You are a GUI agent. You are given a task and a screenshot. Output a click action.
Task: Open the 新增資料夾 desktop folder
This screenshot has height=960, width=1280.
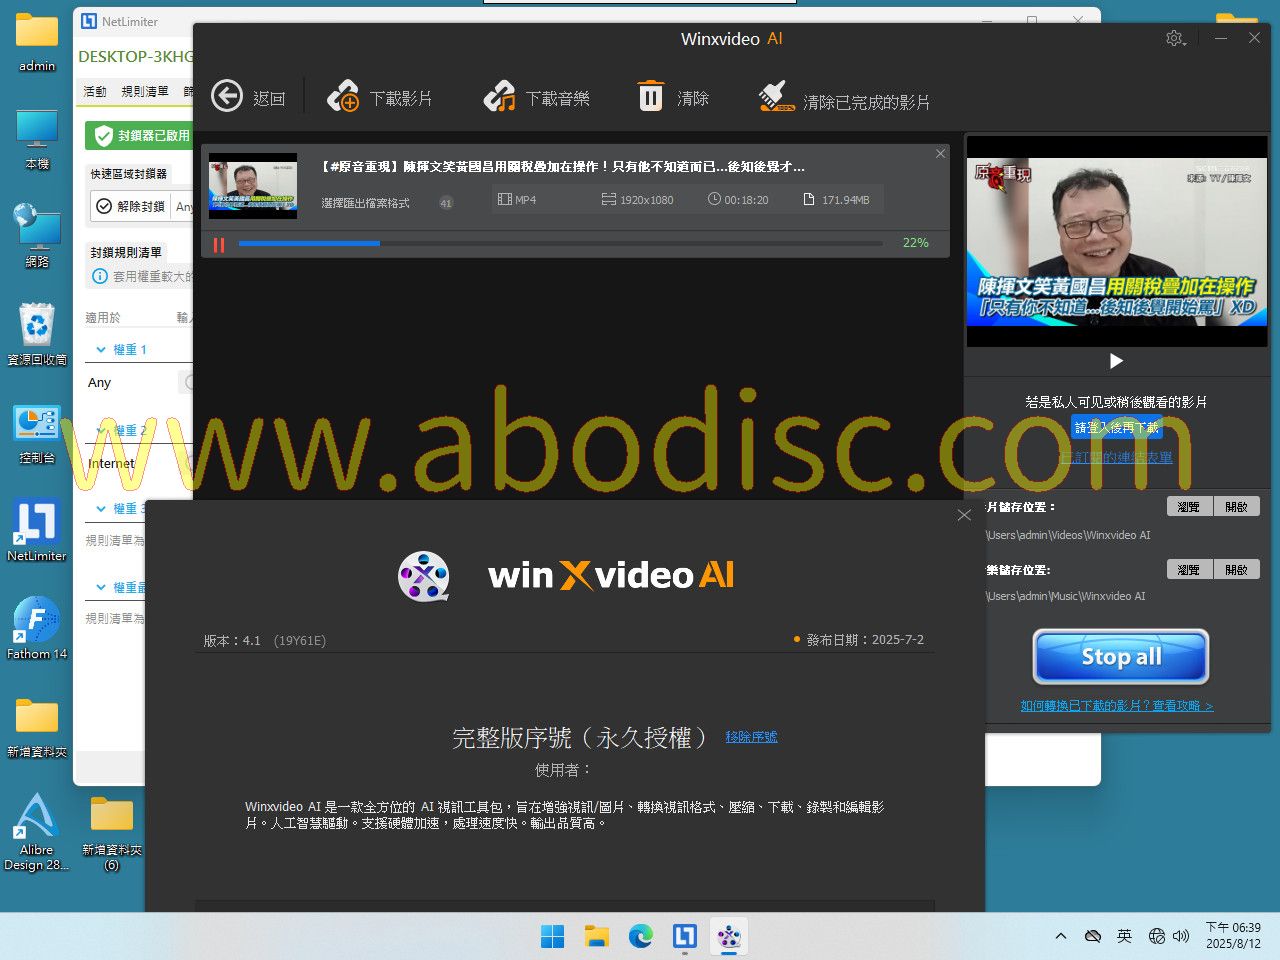37,728
